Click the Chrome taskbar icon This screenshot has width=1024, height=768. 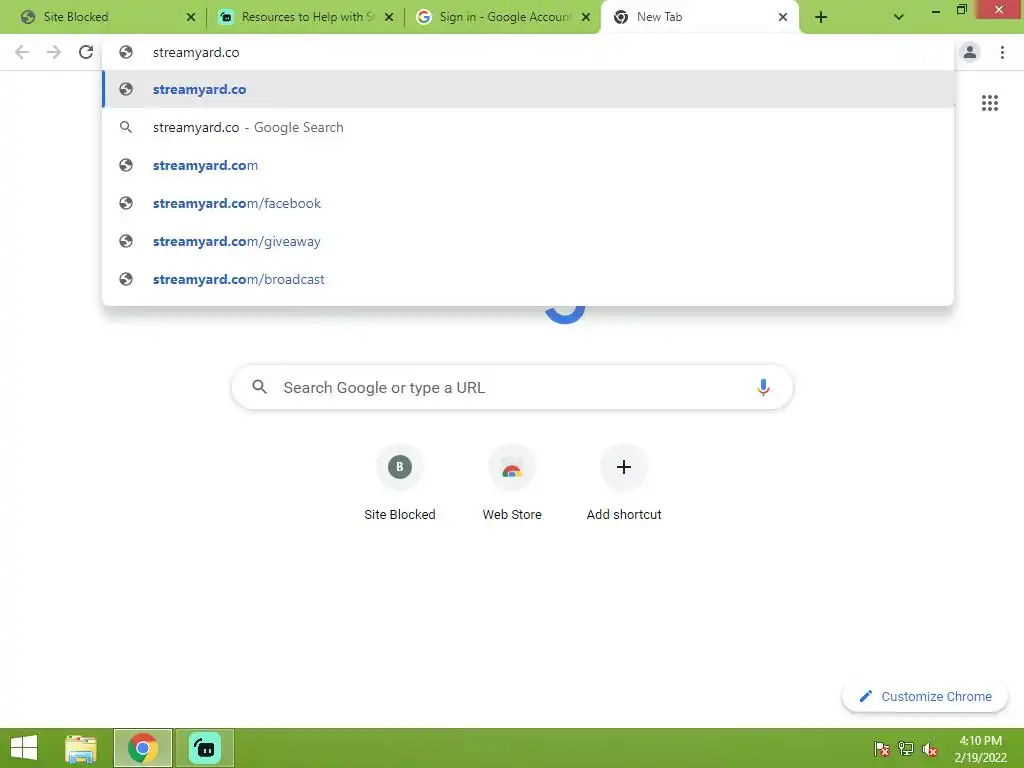pyautogui.click(x=143, y=748)
